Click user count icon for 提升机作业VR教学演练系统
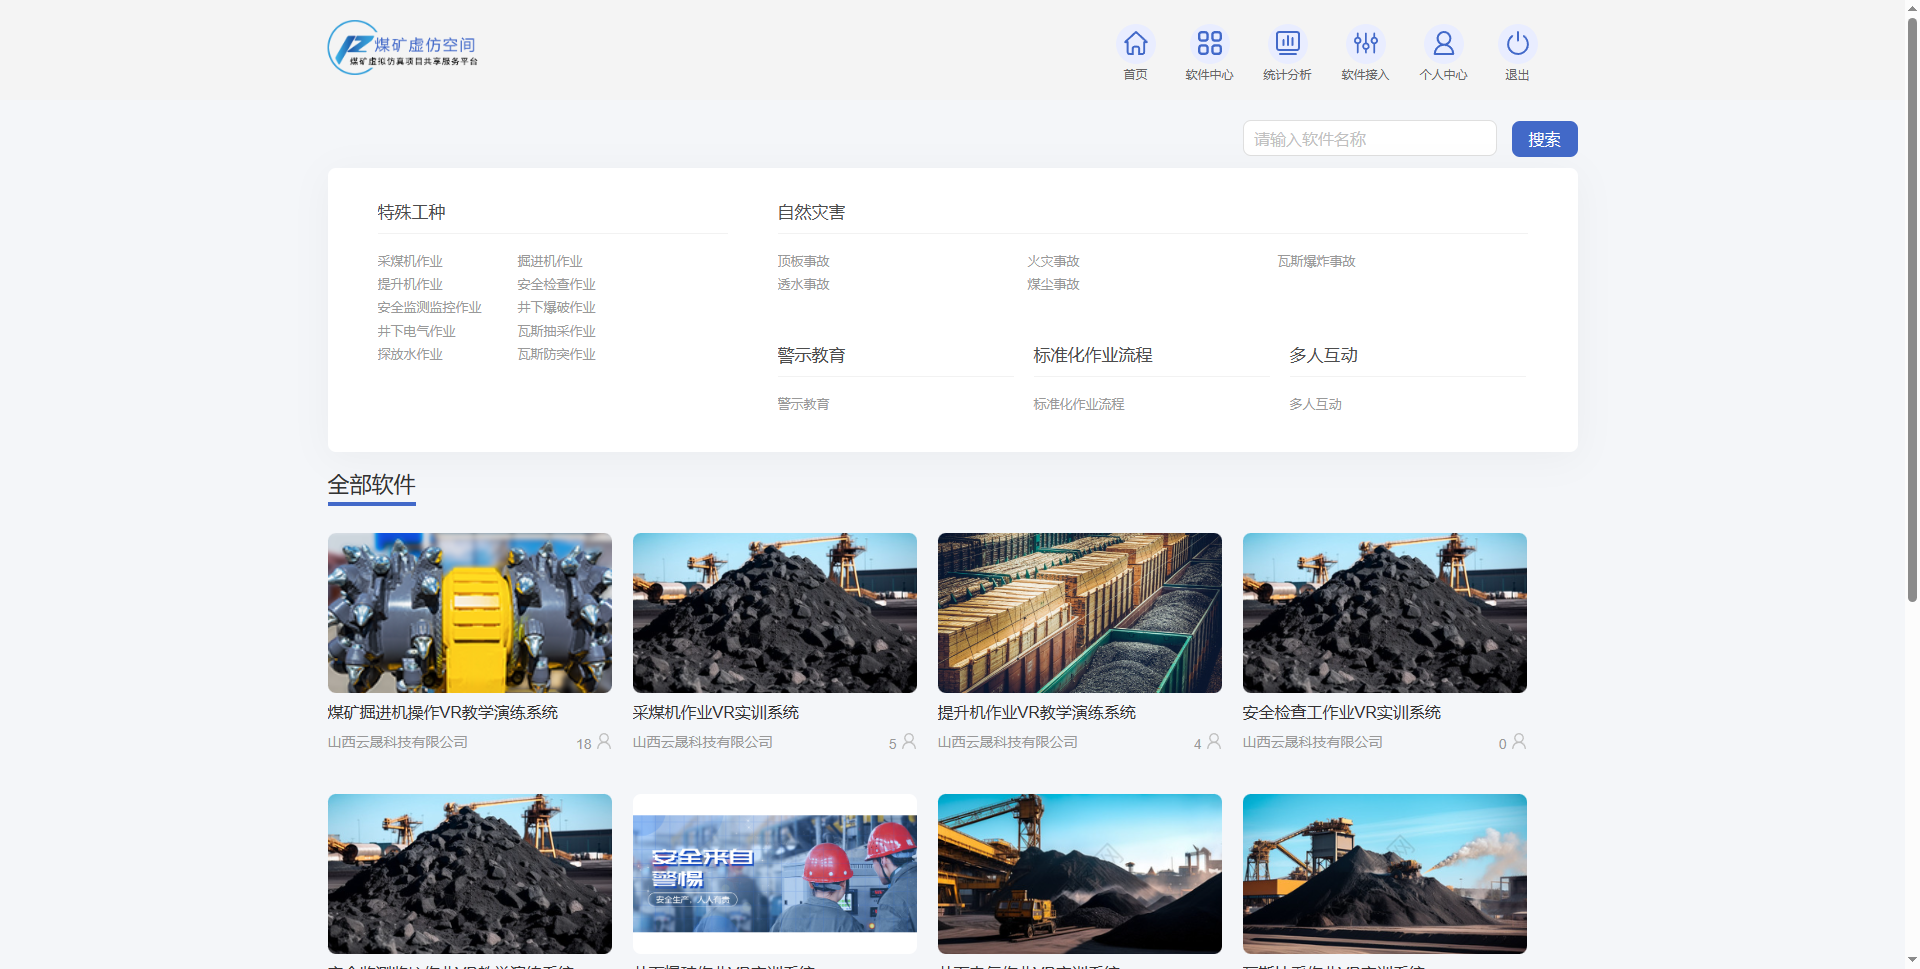Screen dimensions: 1920x969 (x=1214, y=742)
